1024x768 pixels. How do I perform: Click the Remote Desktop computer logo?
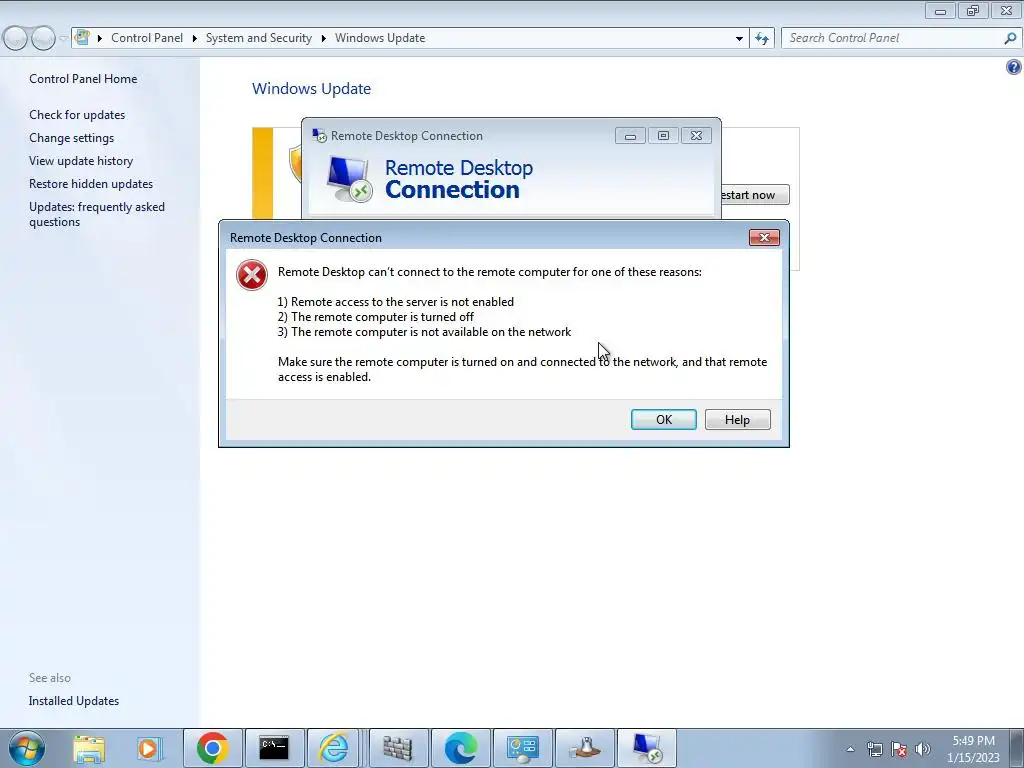[x=349, y=179]
